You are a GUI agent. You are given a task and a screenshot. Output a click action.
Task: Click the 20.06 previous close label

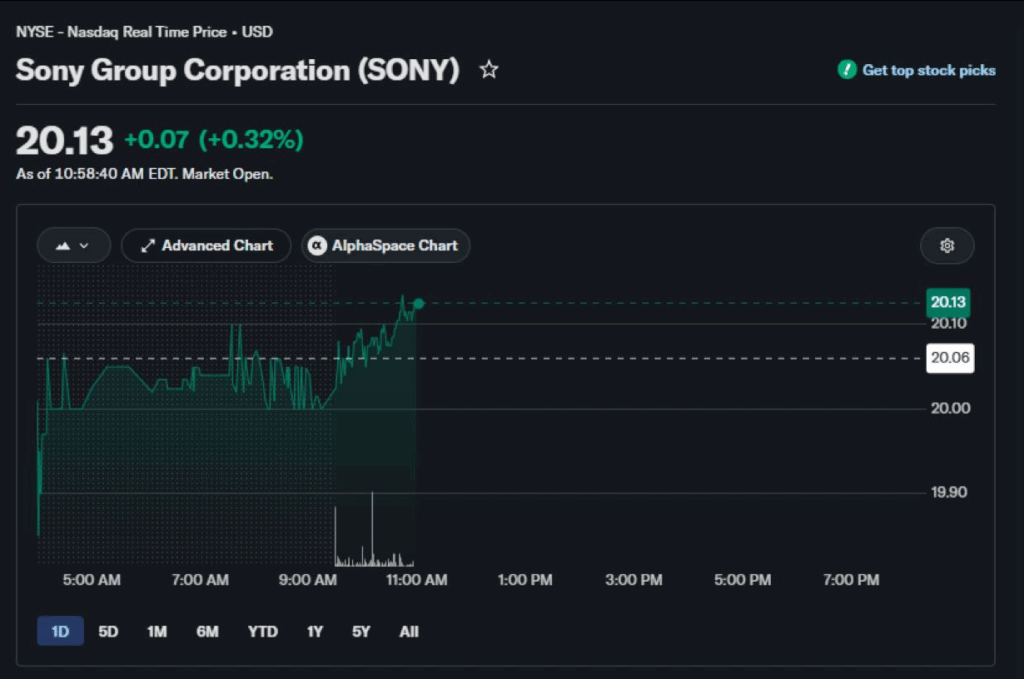pyautogui.click(x=950, y=358)
